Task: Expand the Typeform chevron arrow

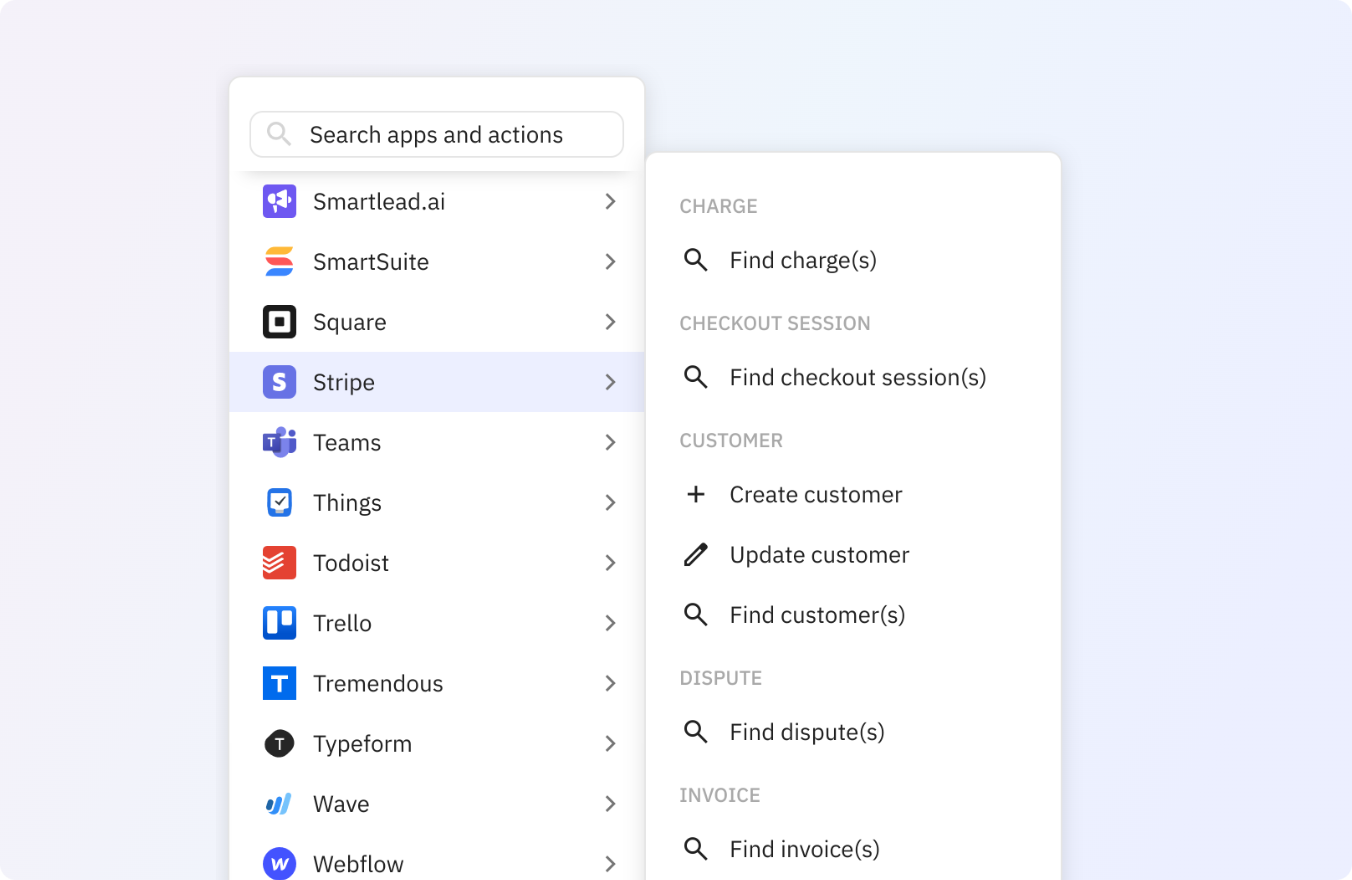Action: 610,743
